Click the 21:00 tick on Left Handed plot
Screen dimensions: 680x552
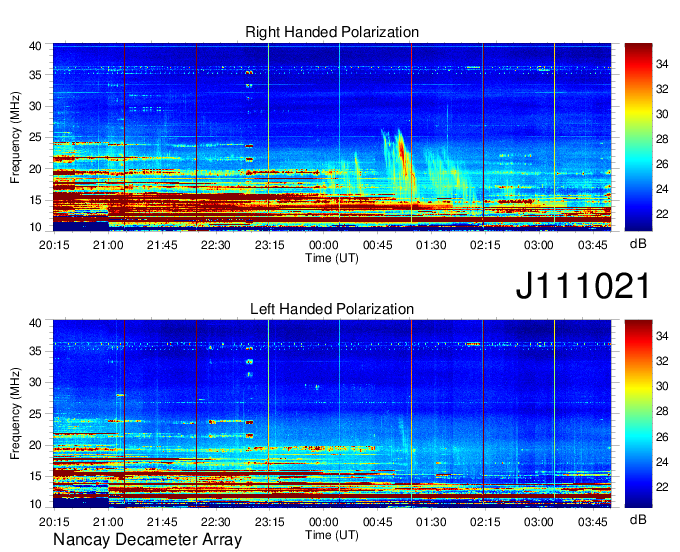coord(108,522)
